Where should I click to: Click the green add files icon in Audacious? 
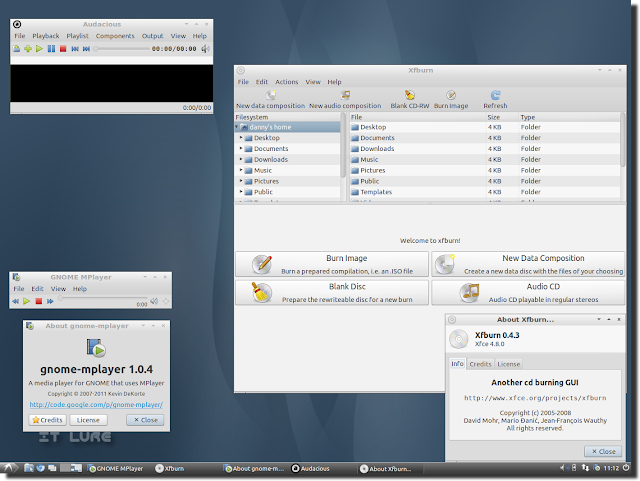(28, 49)
